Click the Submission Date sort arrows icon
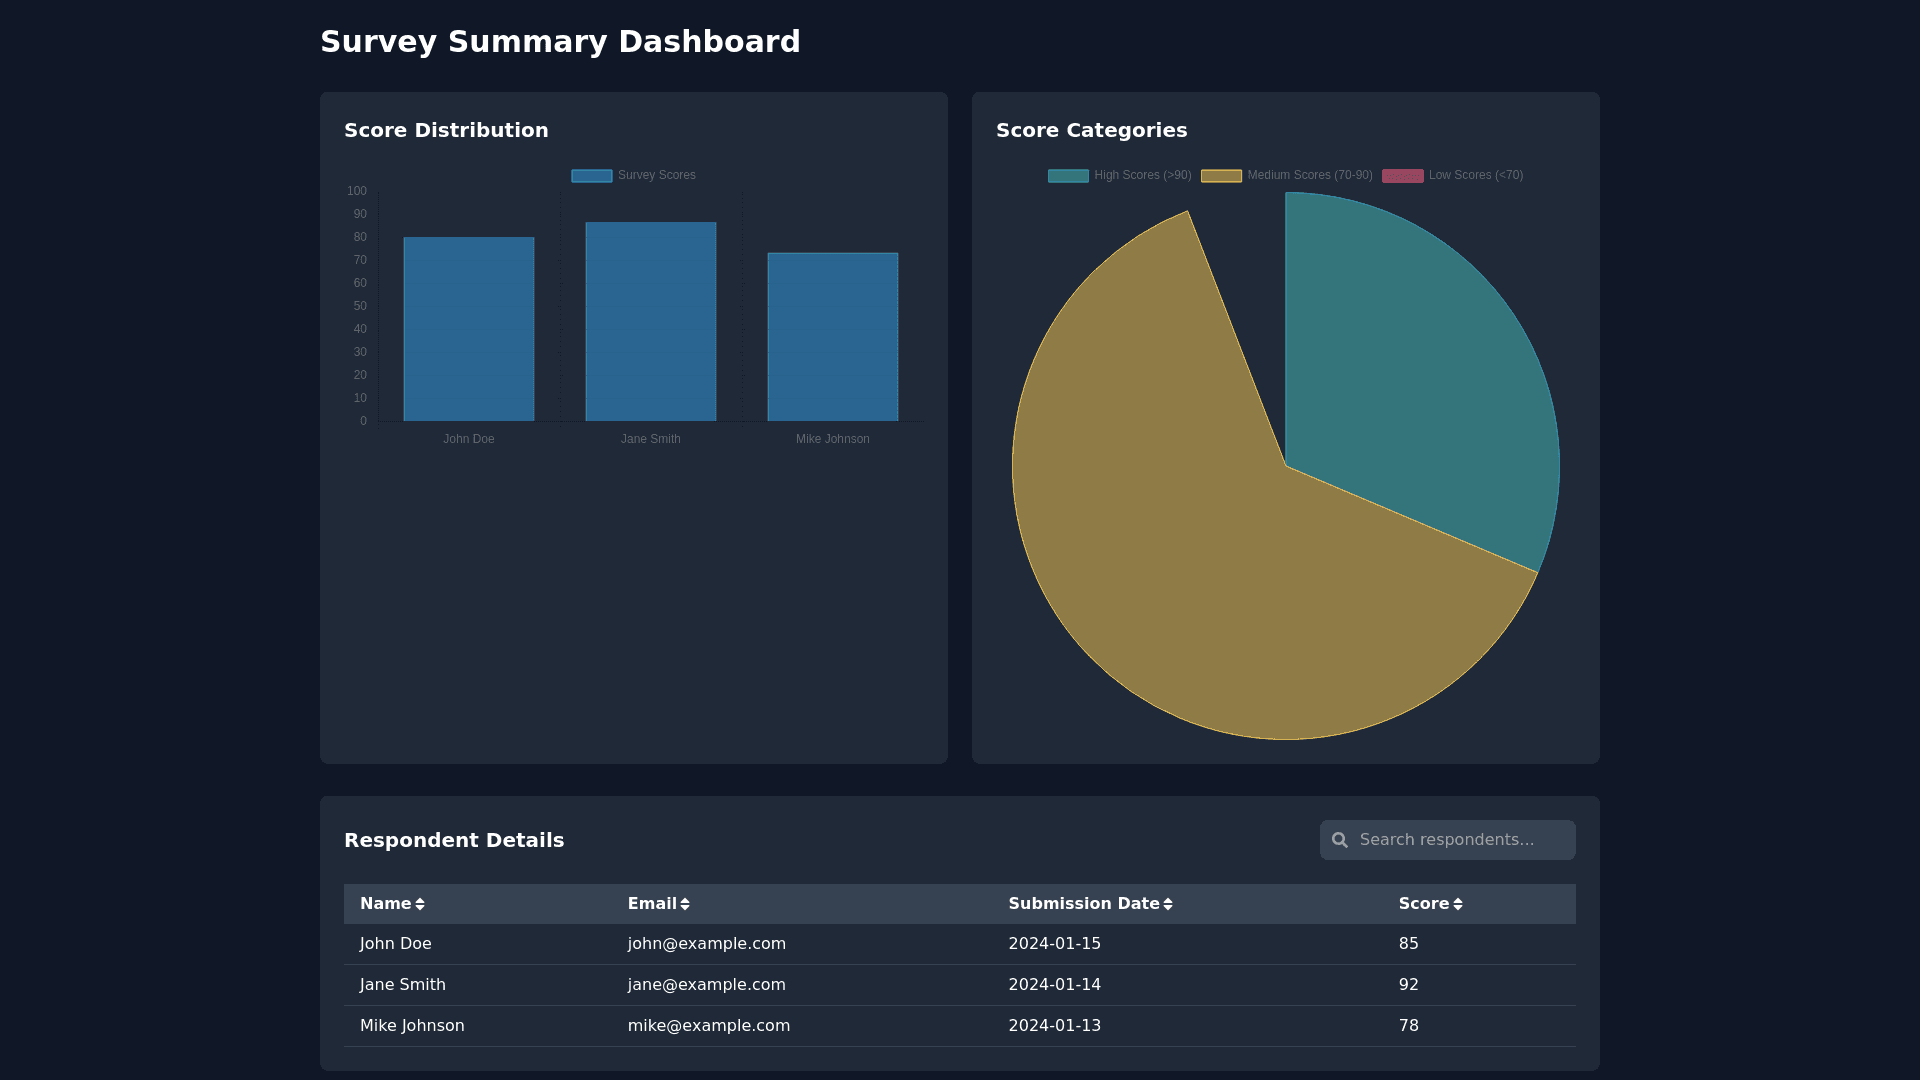Viewport: 1920px width, 1080px height. click(x=1168, y=904)
